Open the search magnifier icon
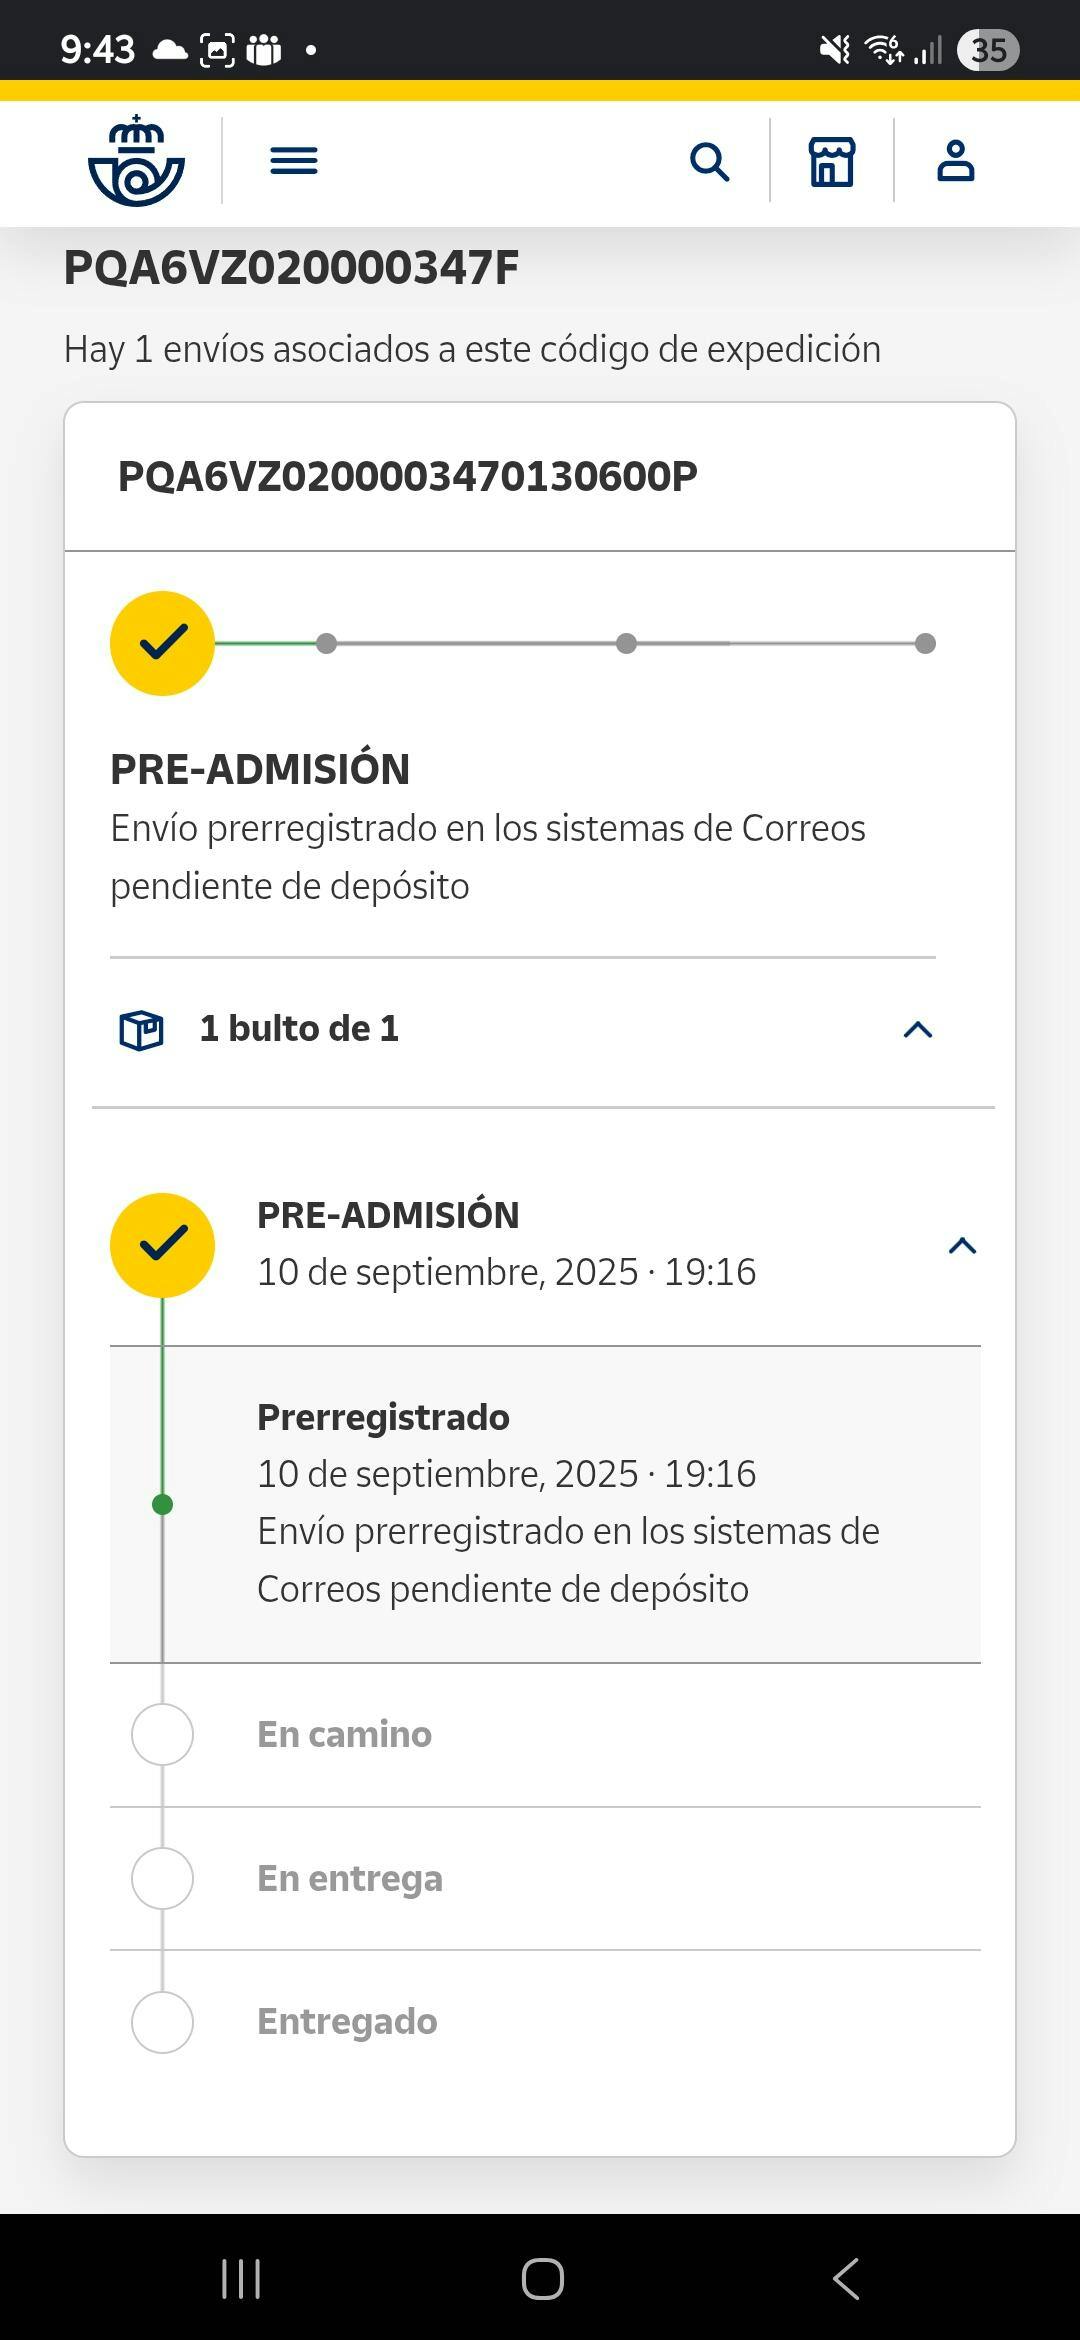 tap(709, 162)
